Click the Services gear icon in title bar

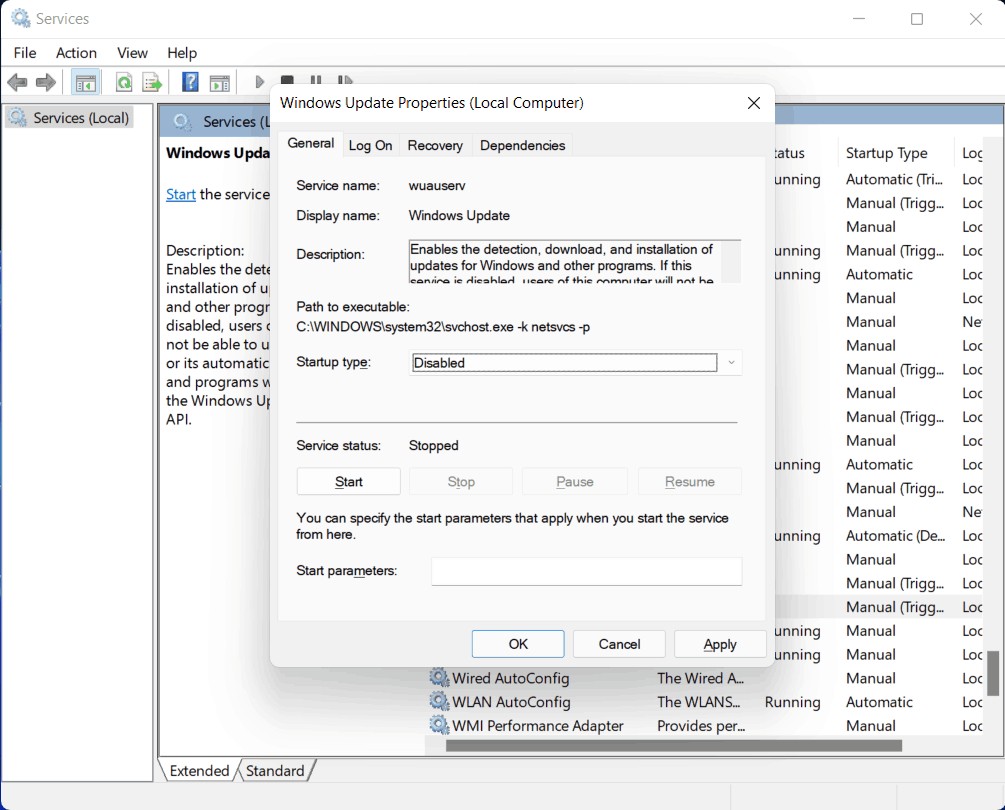coord(21,19)
